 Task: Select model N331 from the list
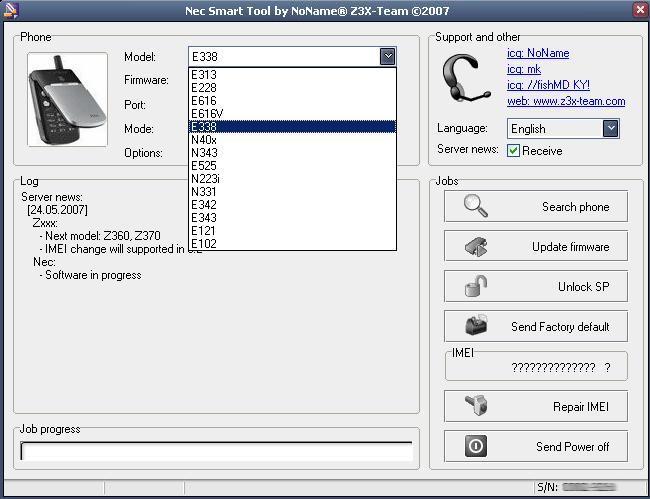tap(292, 191)
